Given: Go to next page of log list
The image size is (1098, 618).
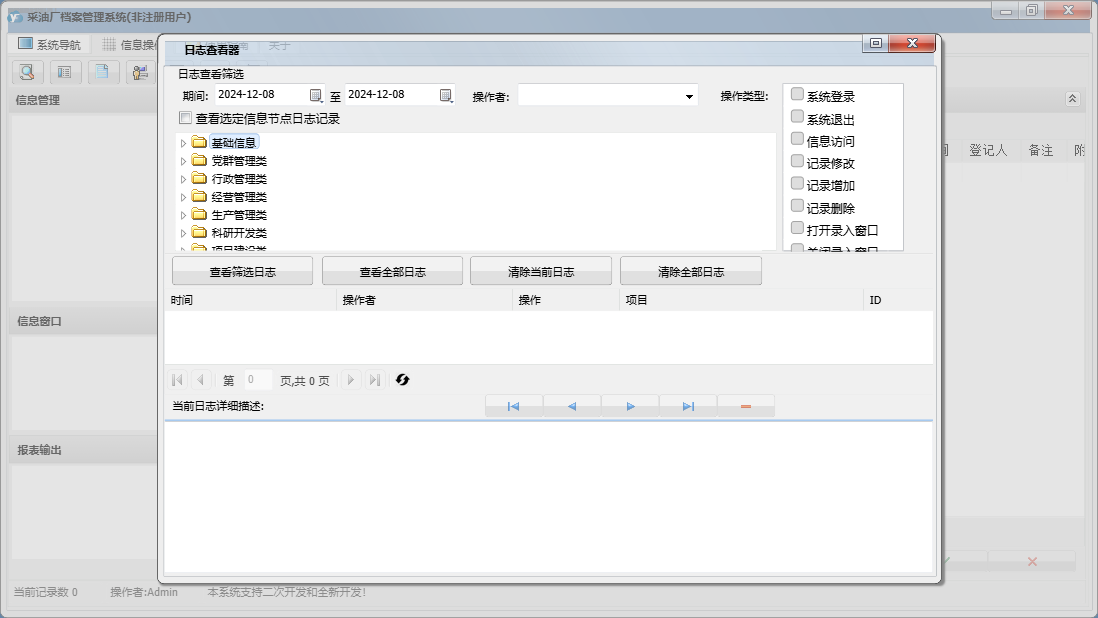Looking at the screenshot, I should (351, 380).
